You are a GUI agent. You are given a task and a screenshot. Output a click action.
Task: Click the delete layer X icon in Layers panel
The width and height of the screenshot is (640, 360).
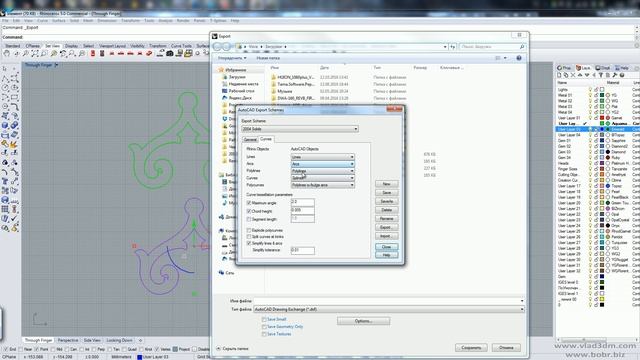tap(573, 75)
